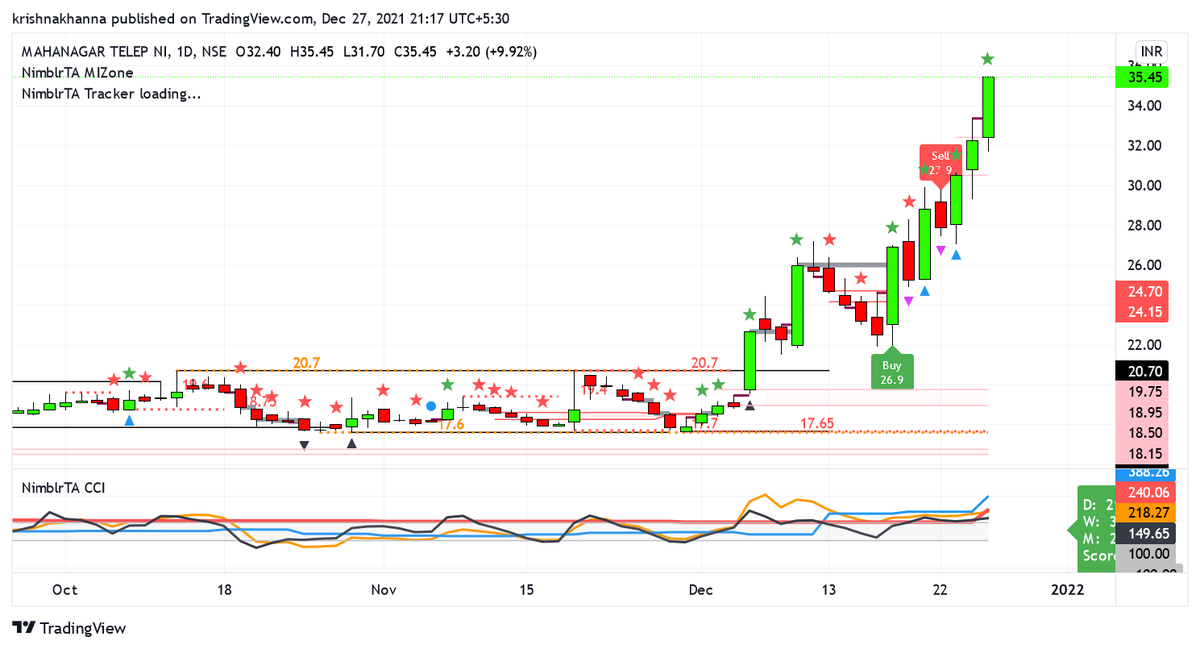Open the INR currency selector
Viewport: 1200px width, 649px height.
click(1150, 51)
